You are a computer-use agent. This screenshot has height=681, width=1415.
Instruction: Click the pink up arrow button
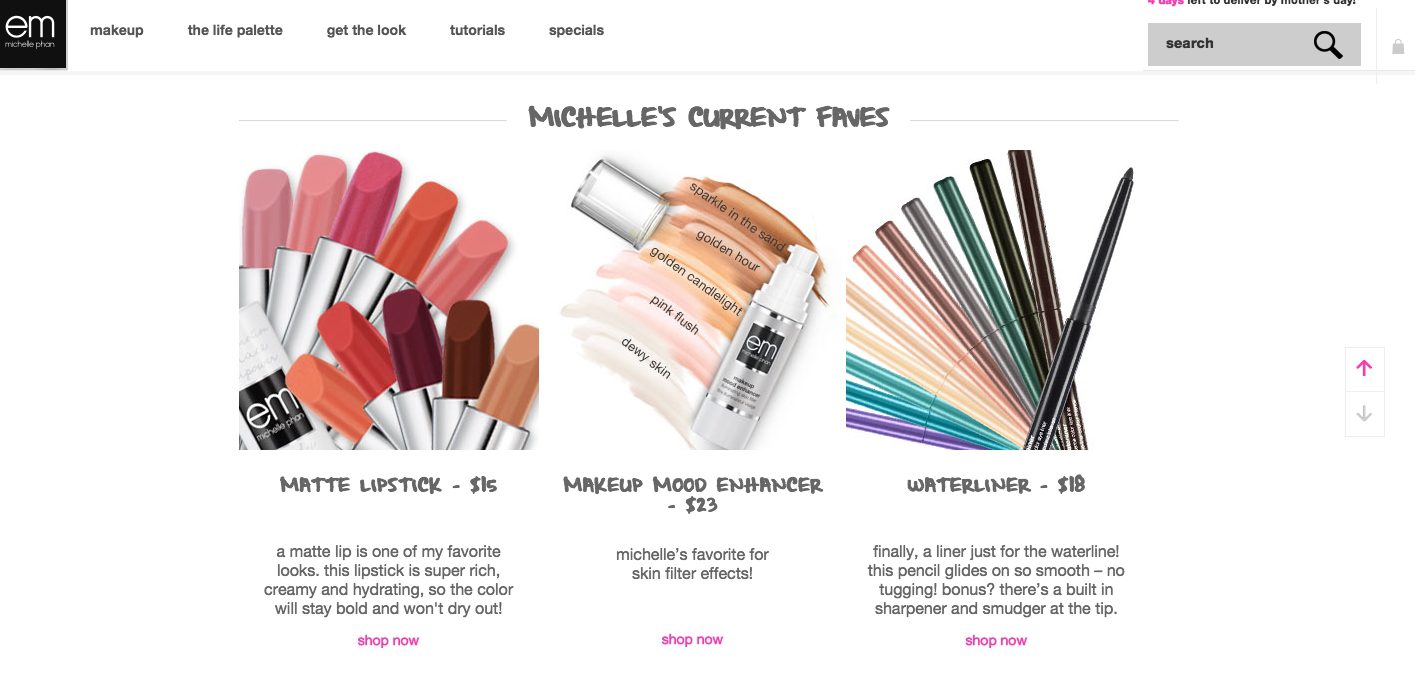click(1364, 368)
